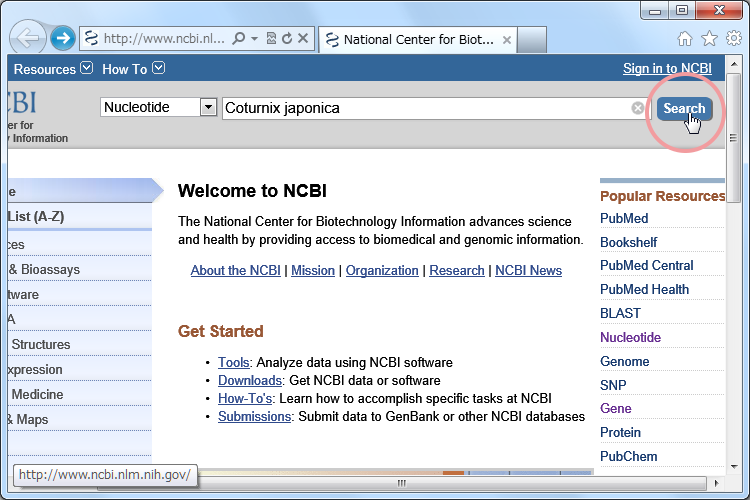This screenshot has height=500, width=750.
Task: Click Sign in to NCBI link
Action: point(667,68)
